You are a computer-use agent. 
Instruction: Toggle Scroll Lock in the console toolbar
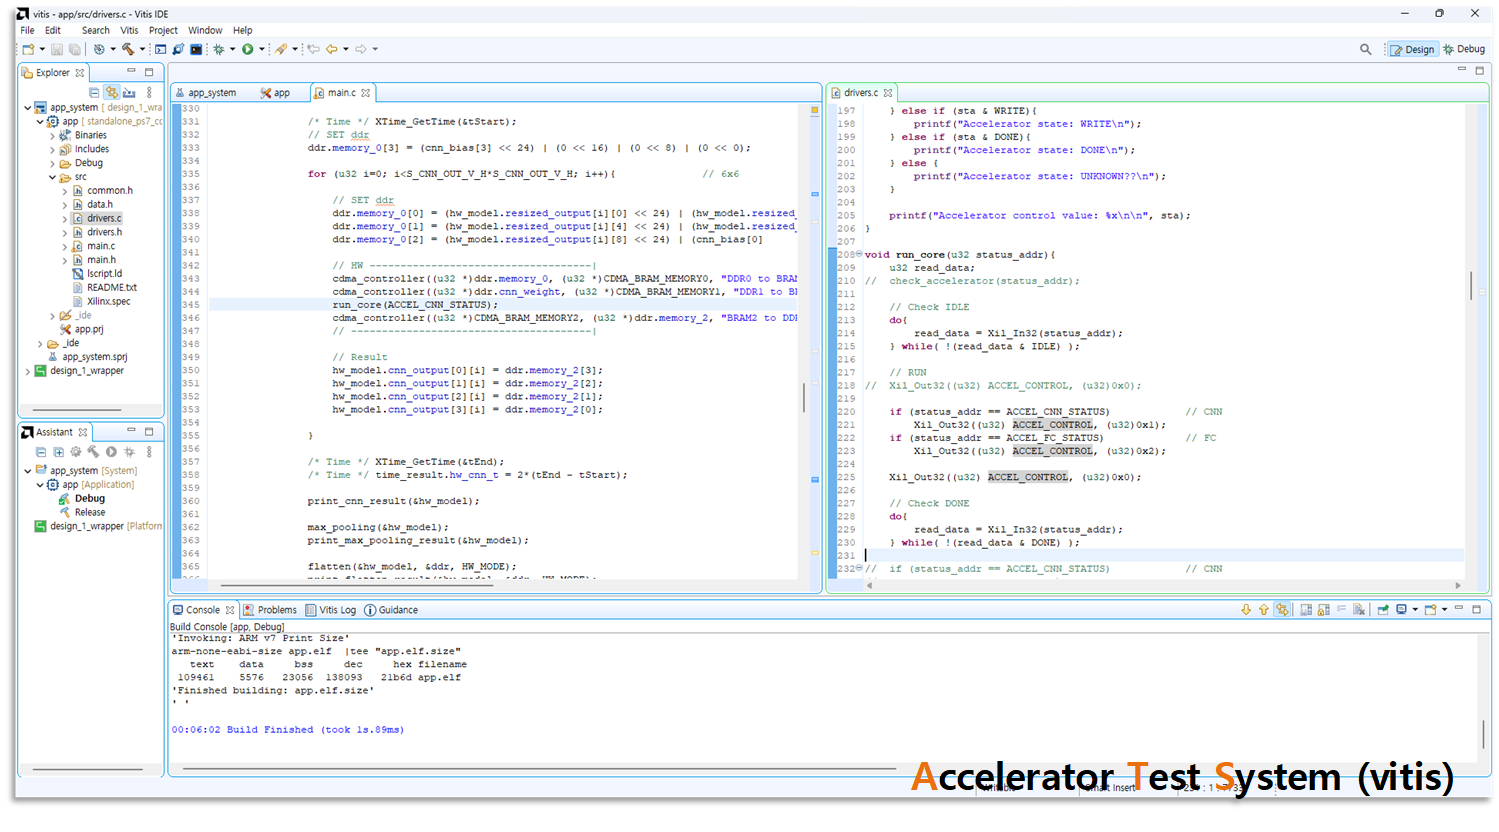(x=1324, y=609)
